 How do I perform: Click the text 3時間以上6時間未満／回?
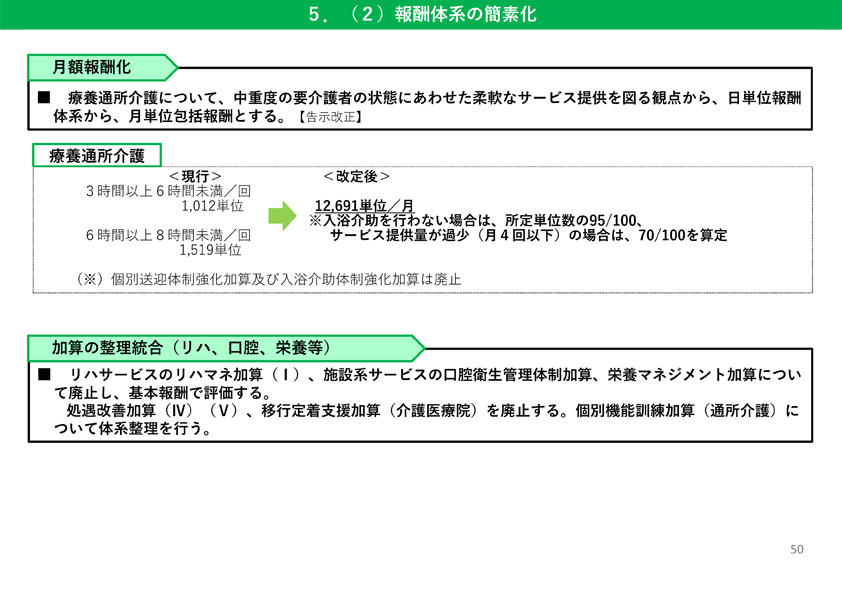[x=168, y=191]
